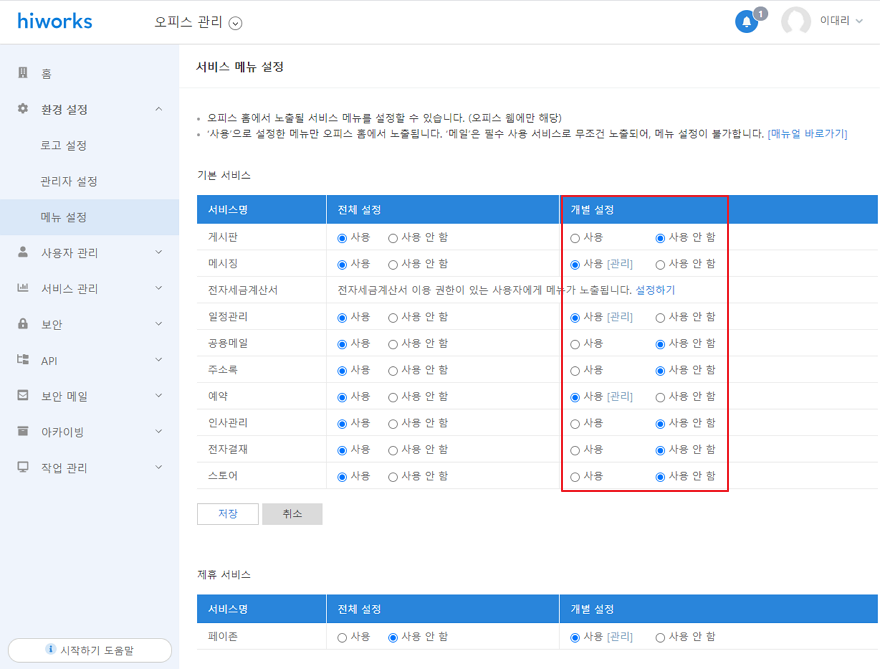This screenshot has height=669, width=880.
Task: Click the chart icon for 서비스 관리
Action: [x=23, y=288]
